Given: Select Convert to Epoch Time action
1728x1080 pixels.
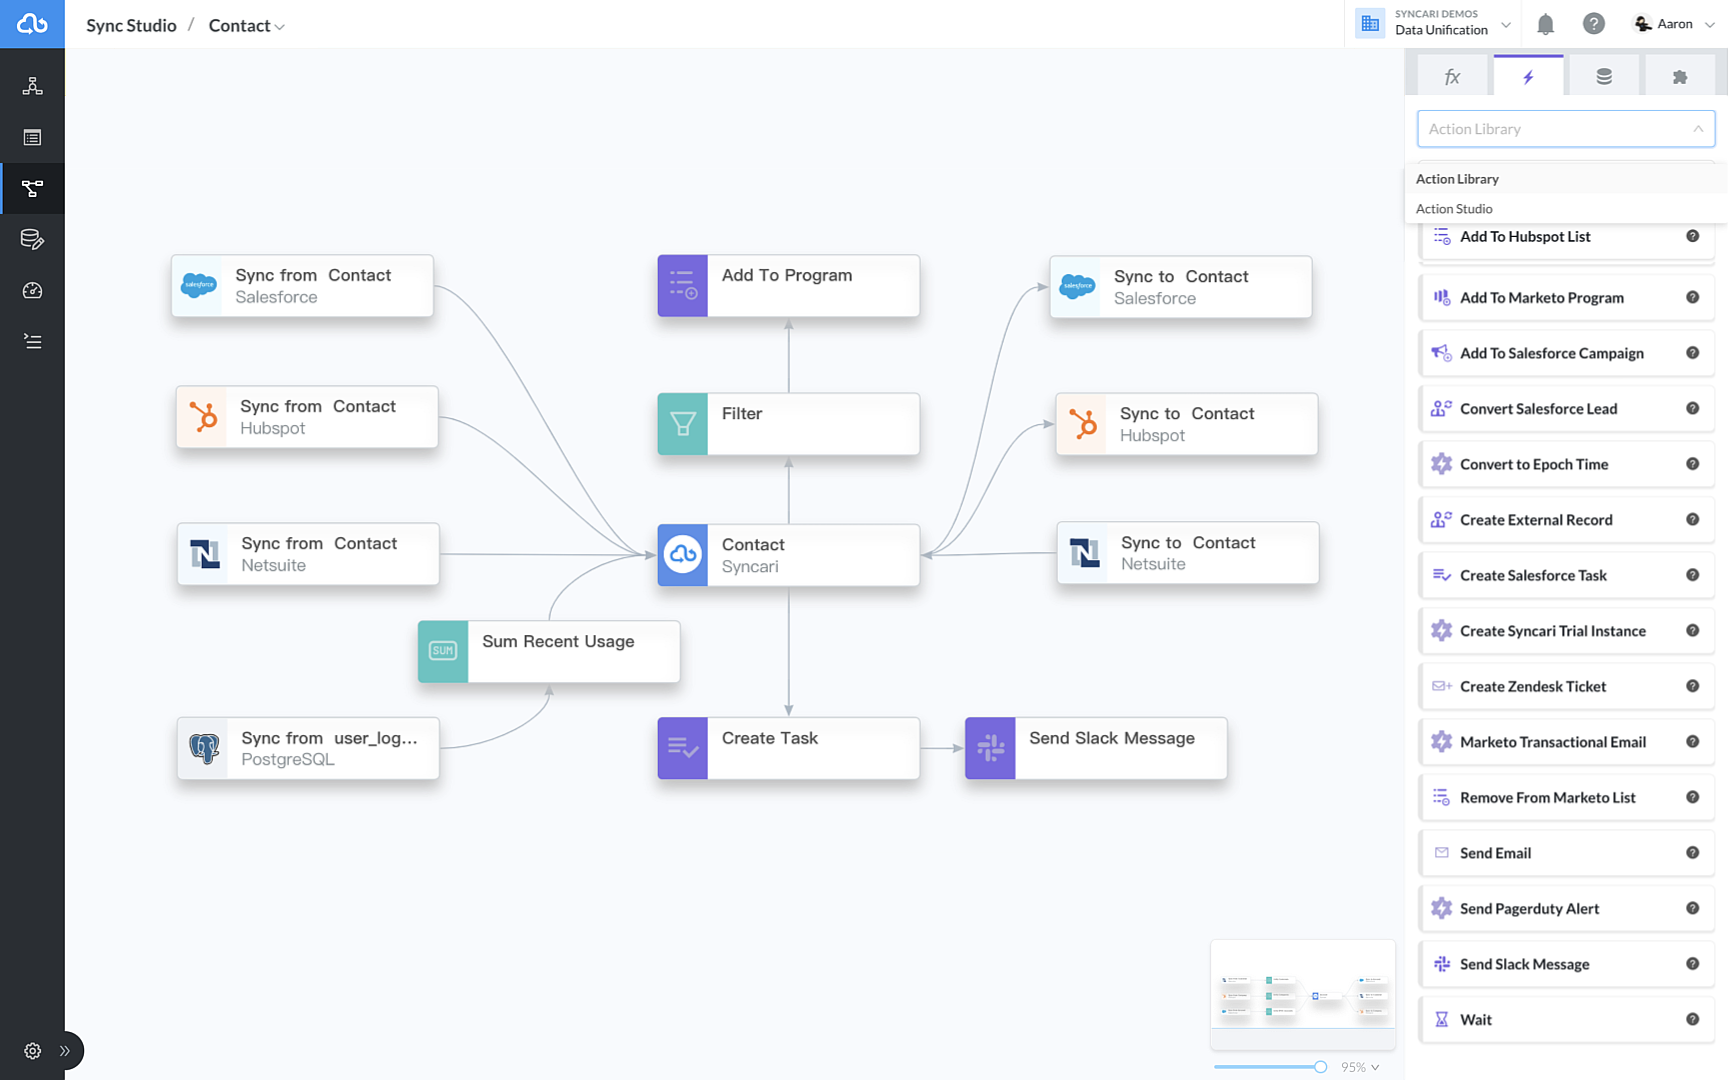Looking at the screenshot, I should (1566, 464).
